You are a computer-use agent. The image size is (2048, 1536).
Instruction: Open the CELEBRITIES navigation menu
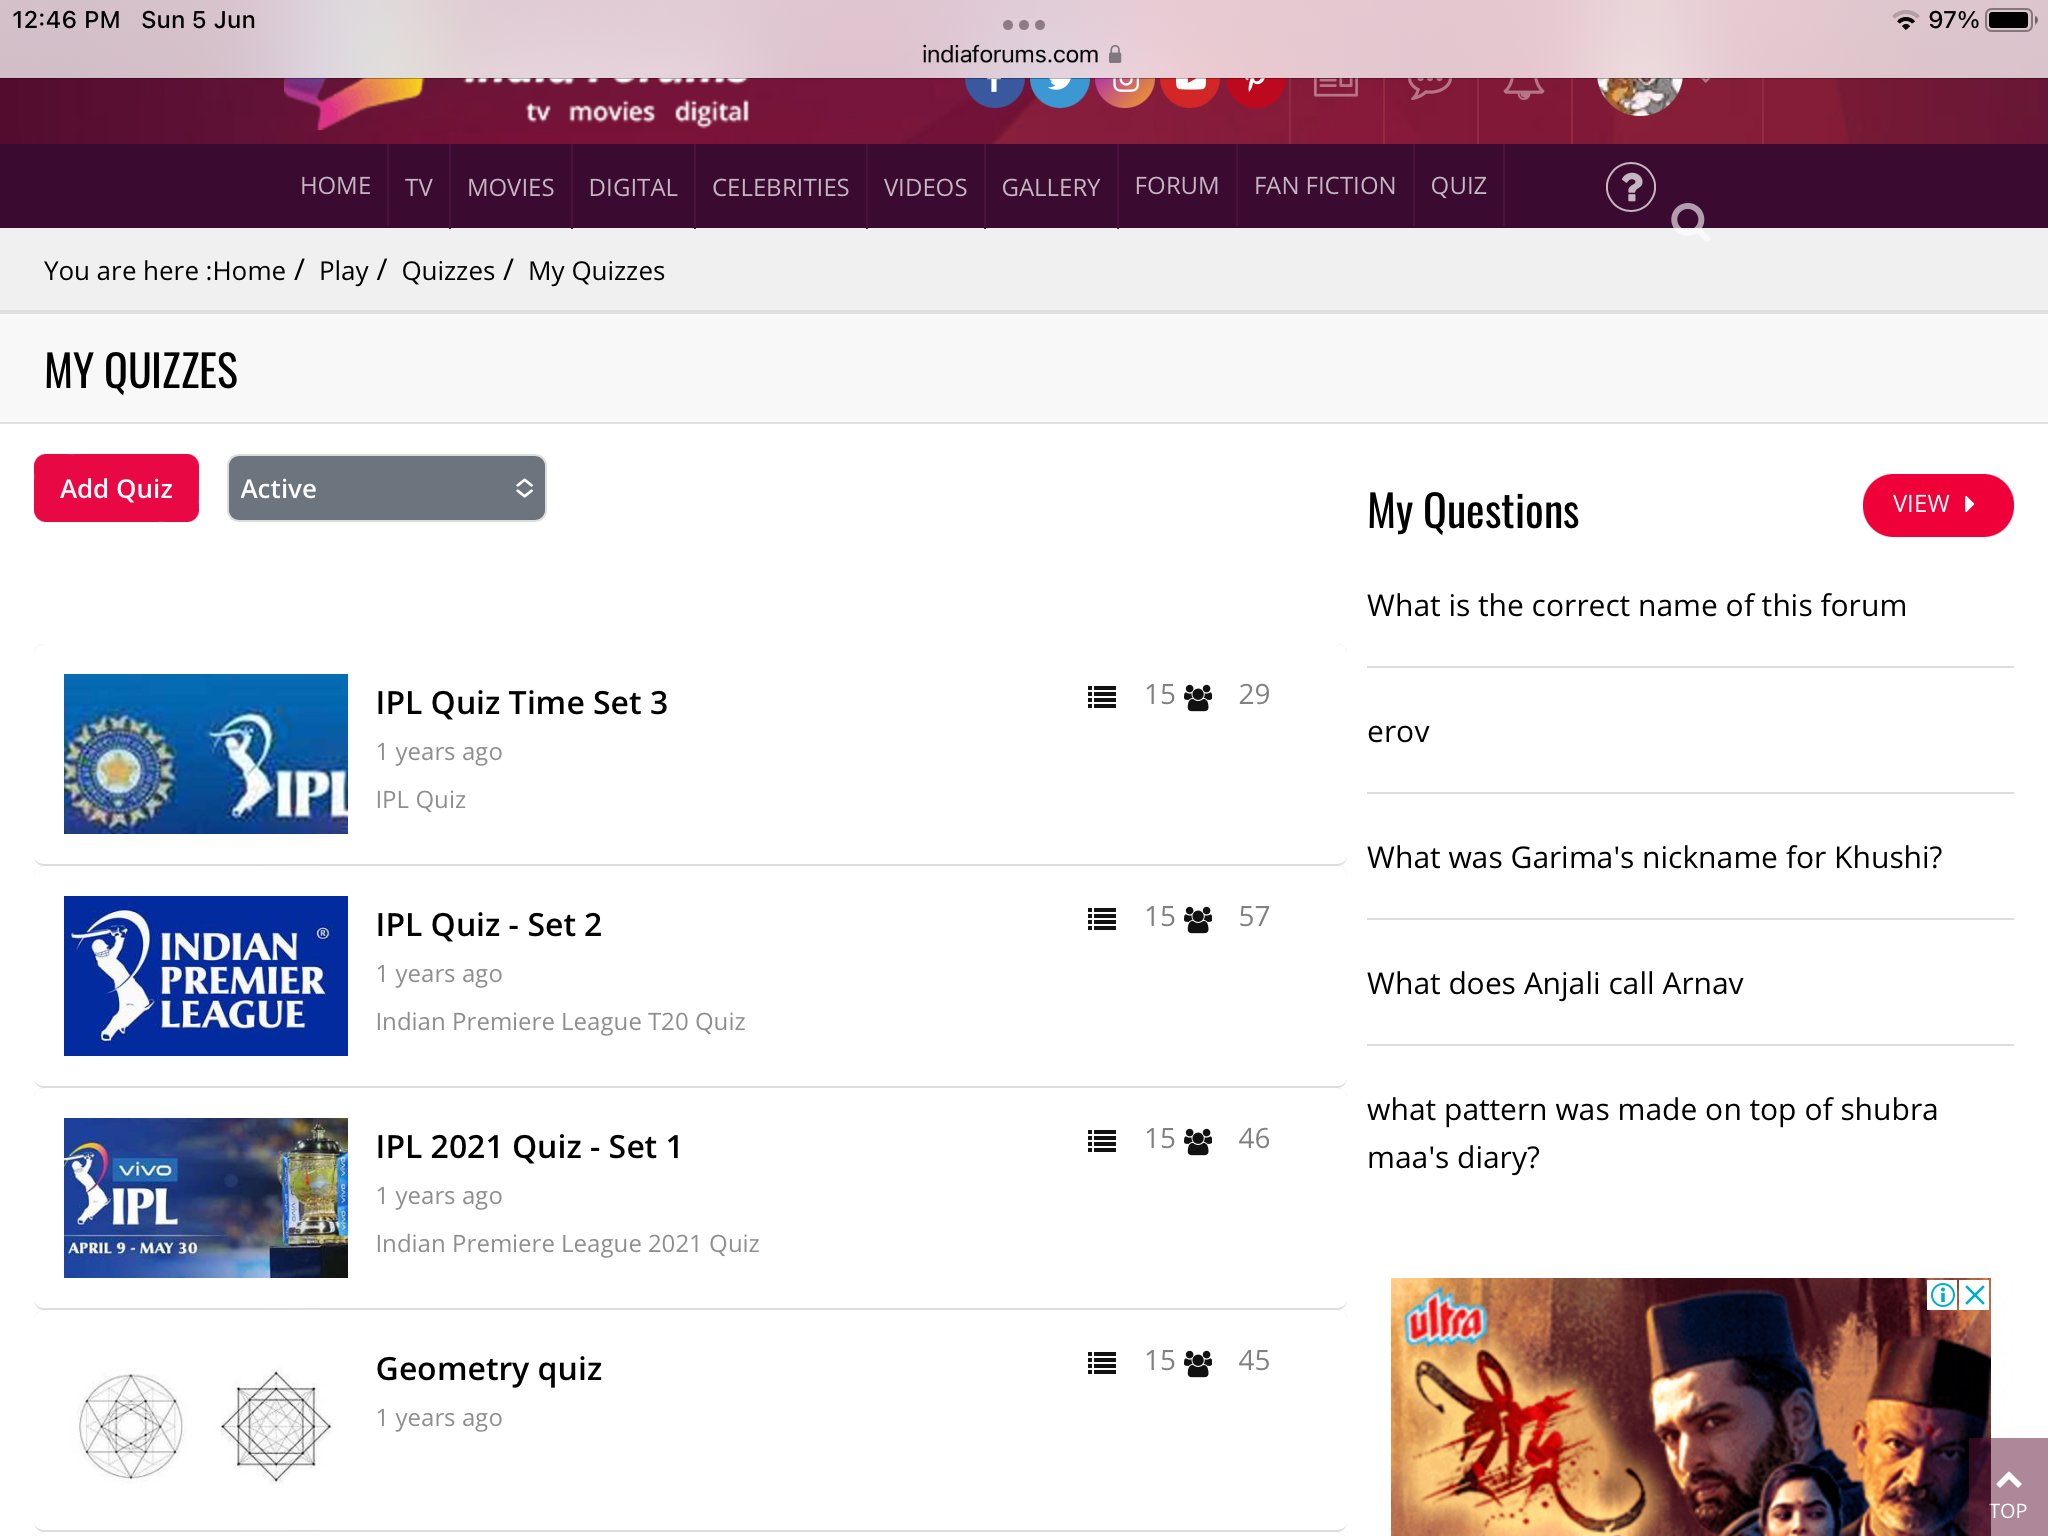coord(781,187)
